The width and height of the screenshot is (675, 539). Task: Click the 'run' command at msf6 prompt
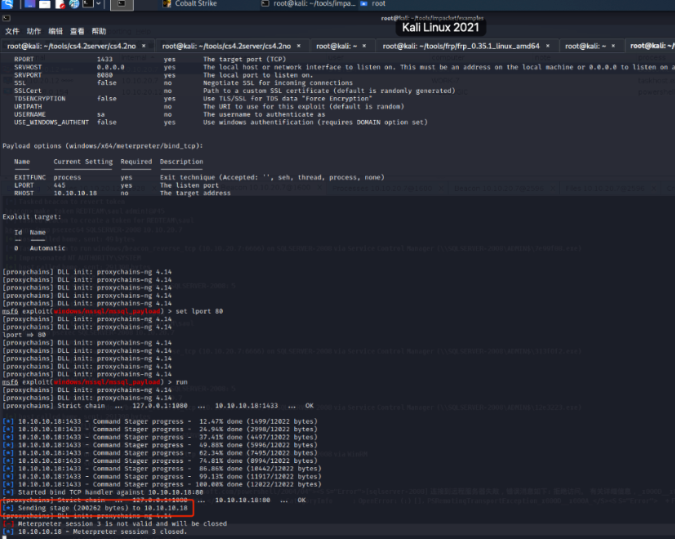[x=181, y=382]
